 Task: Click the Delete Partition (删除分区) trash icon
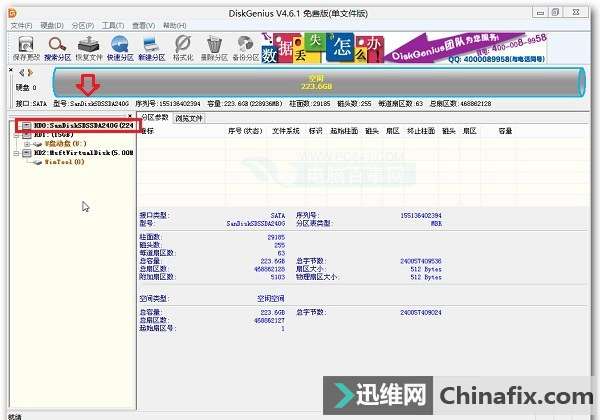pyautogui.click(x=214, y=49)
